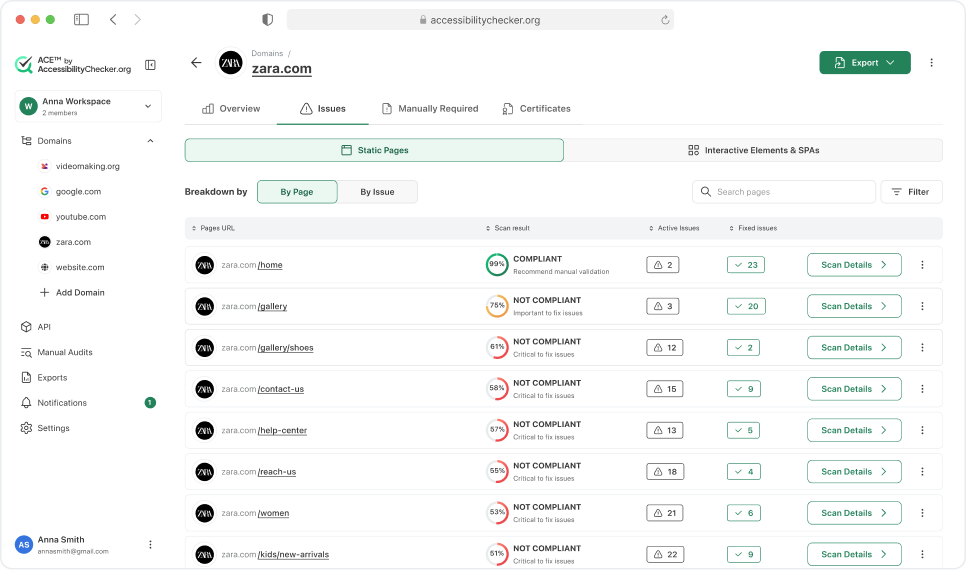Click active issues badge 2 for /home
966x570 pixels.
coord(663,265)
